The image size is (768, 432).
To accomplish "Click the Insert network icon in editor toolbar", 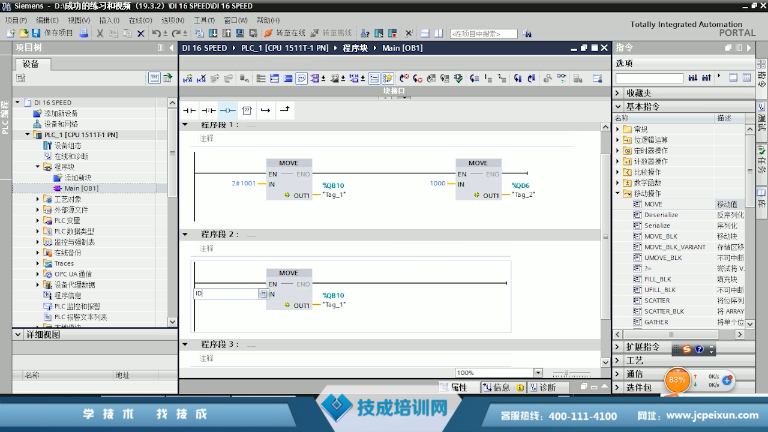I will point(188,78).
